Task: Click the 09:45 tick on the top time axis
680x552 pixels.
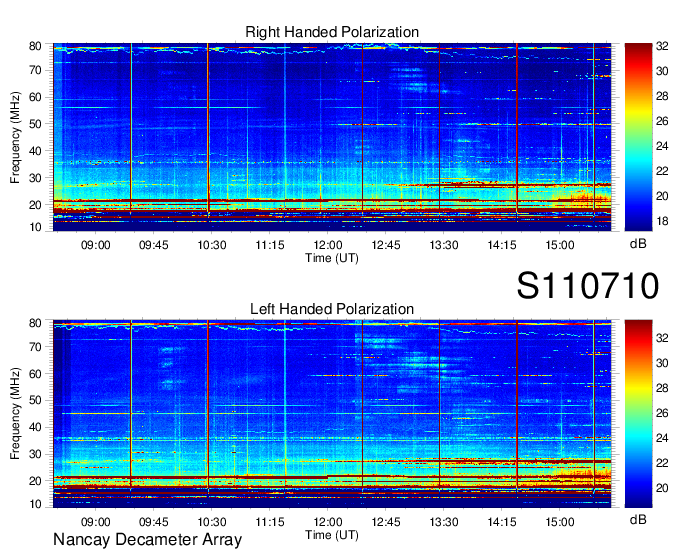Action: coord(154,245)
